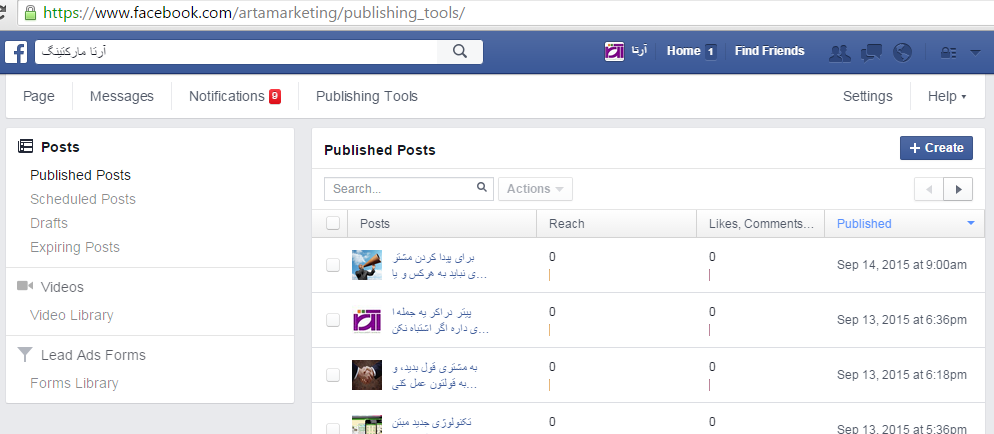Go to next page of posts
Viewport: 994px width, 434px height.
959,189
